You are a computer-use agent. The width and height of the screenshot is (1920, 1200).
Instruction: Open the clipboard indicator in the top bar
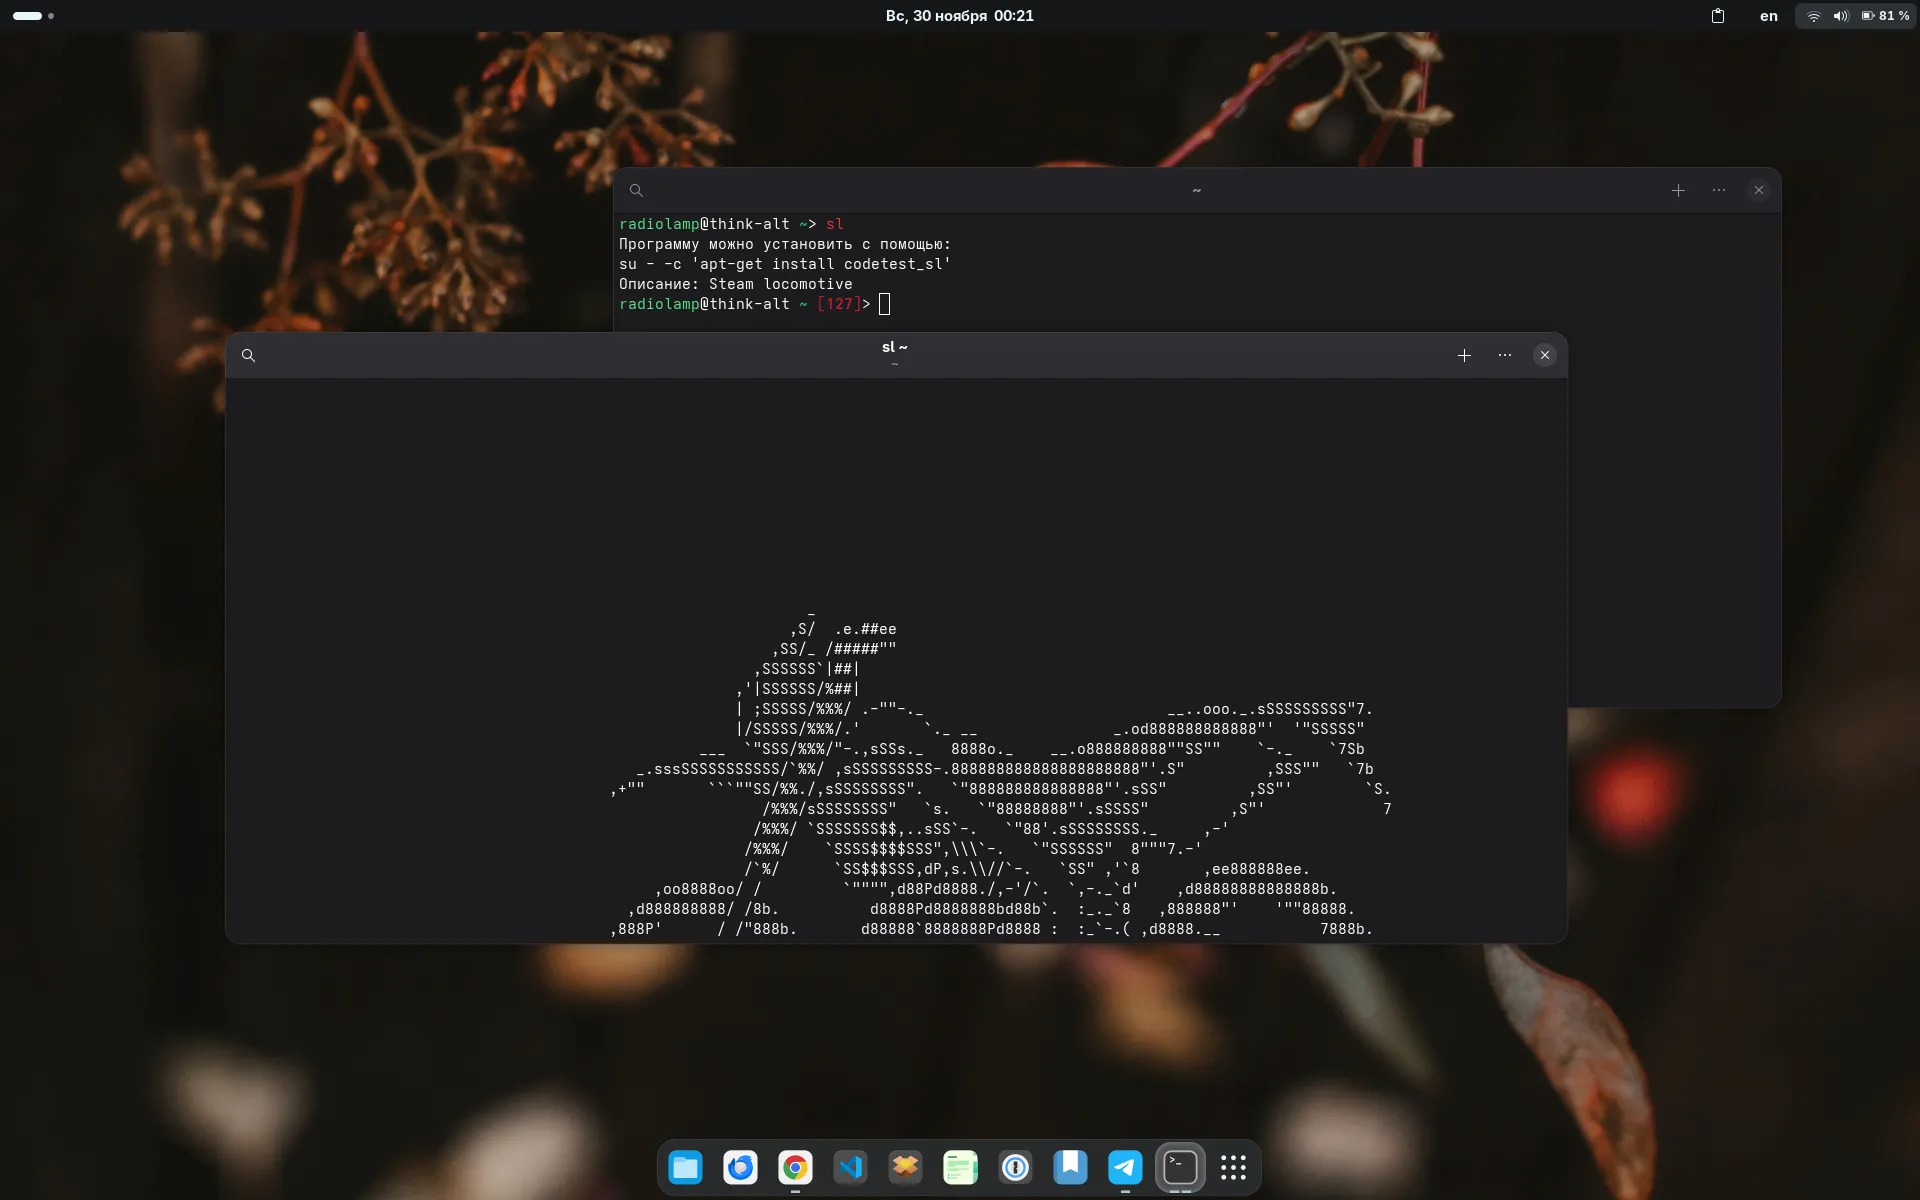point(1717,16)
